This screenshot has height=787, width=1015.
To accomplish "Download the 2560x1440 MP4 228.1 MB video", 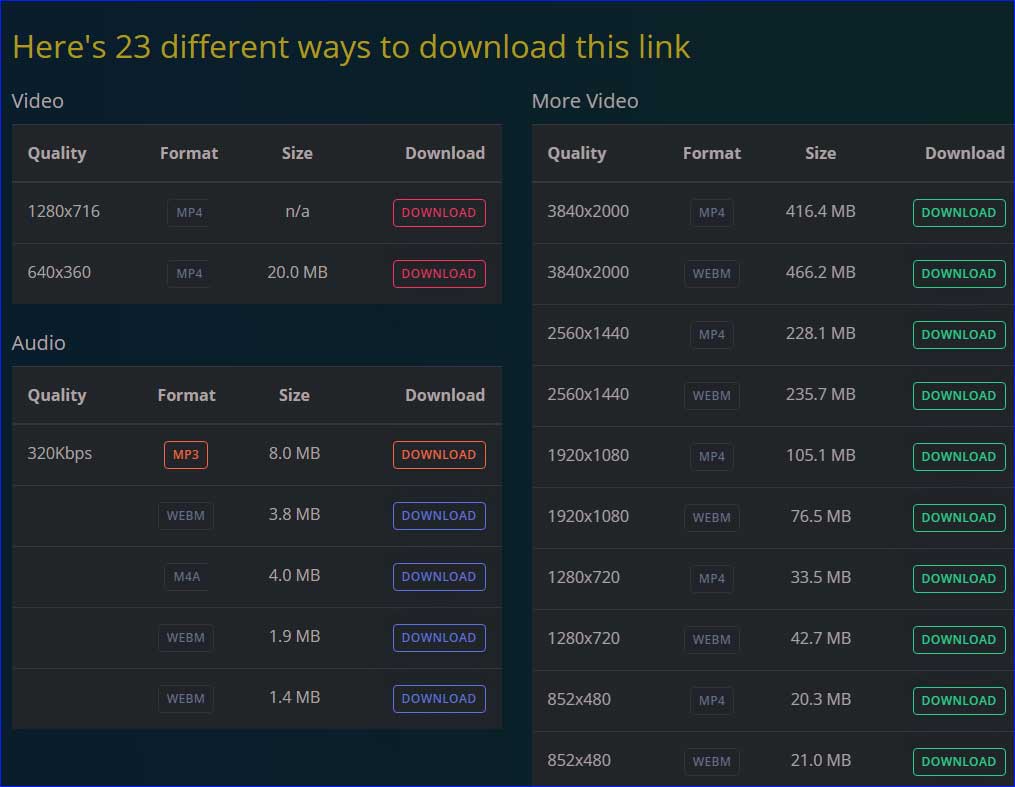I will click(958, 335).
